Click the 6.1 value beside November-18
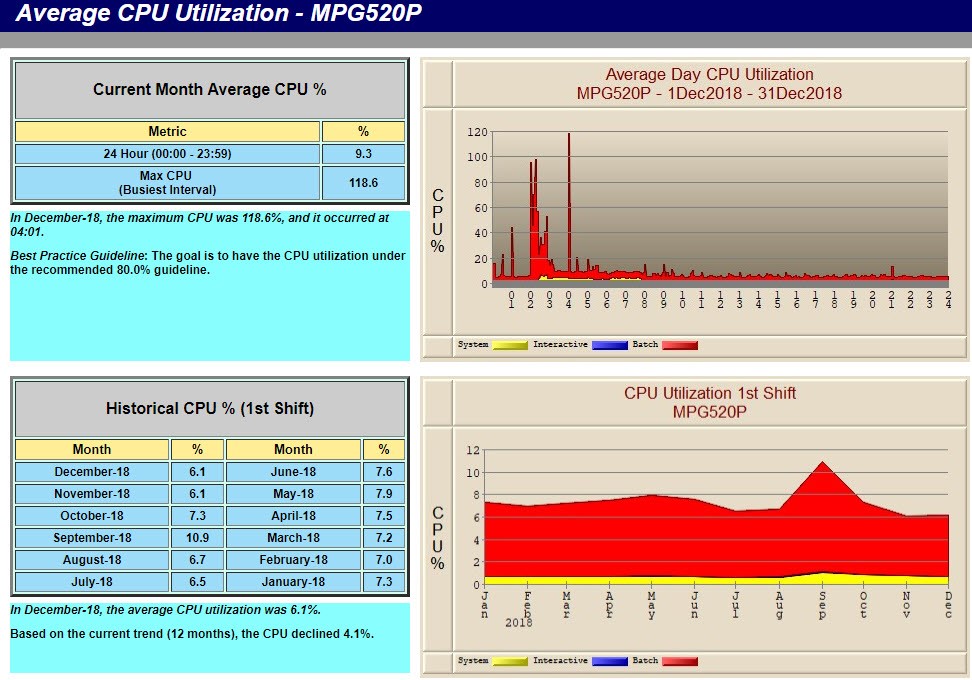The height and width of the screenshot is (680, 972). pyautogui.click(x=197, y=494)
